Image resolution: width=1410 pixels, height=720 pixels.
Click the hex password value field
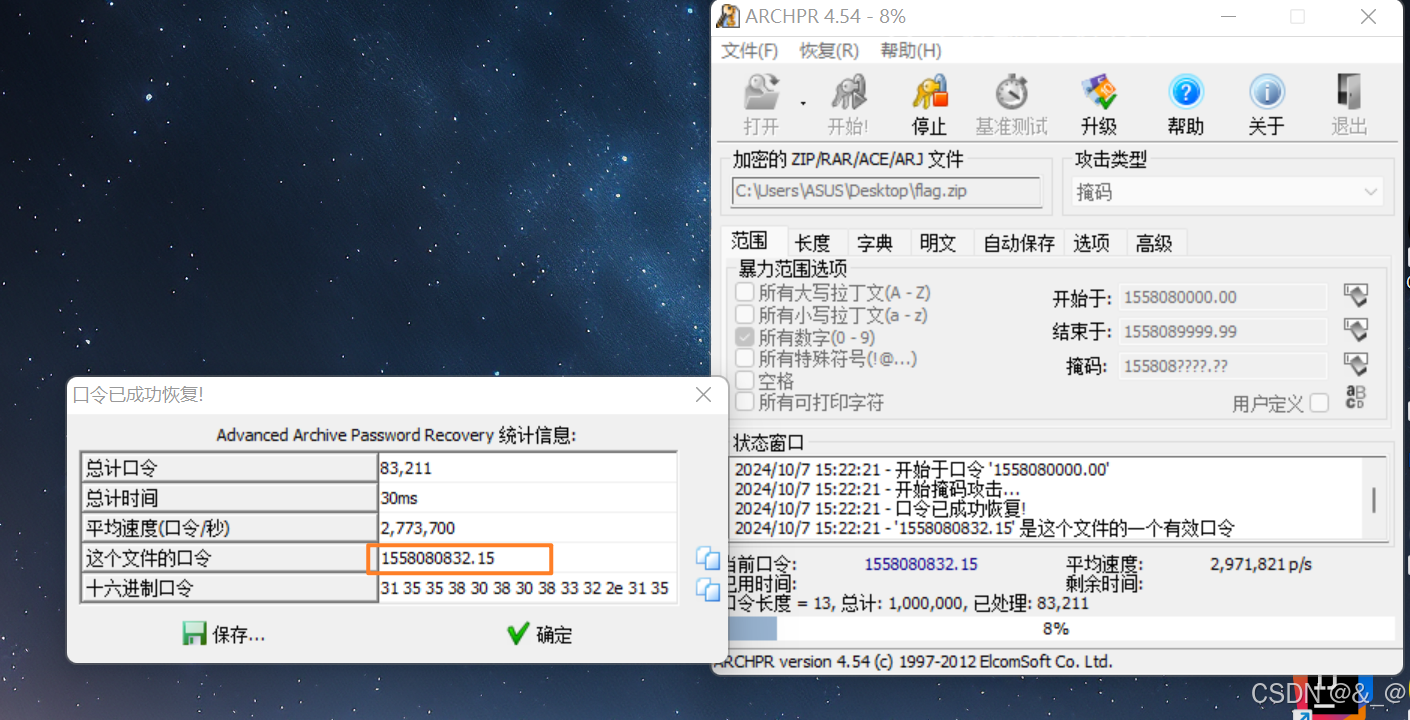click(527, 589)
